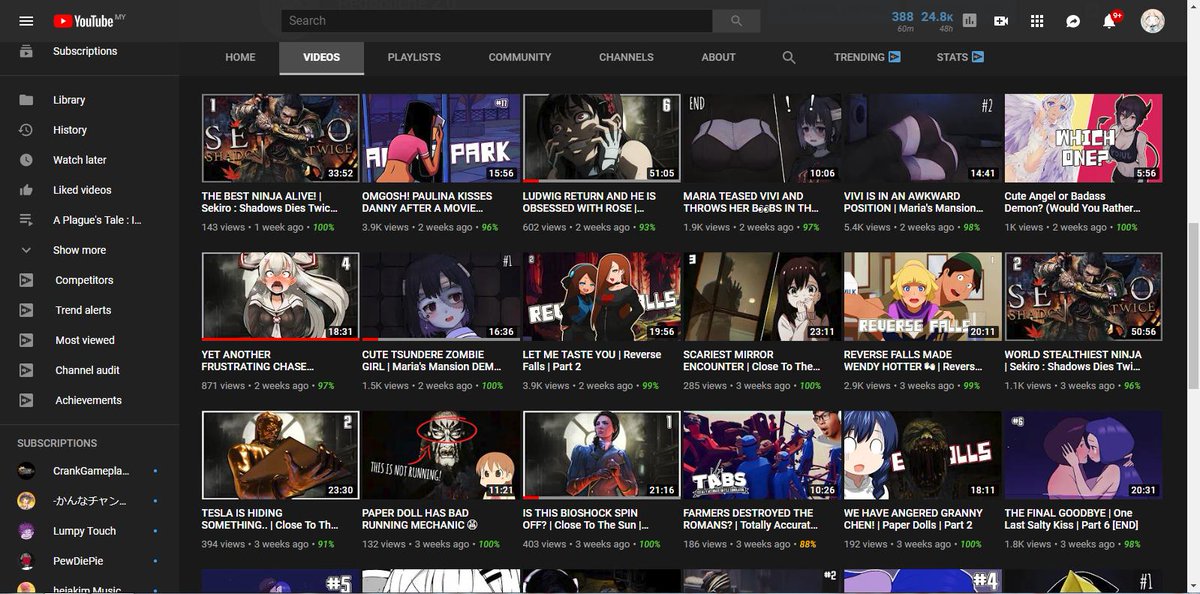Viewport: 1200px width, 594px height.
Task: Open the vidIQ TRENDING tab
Action: (867, 58)
